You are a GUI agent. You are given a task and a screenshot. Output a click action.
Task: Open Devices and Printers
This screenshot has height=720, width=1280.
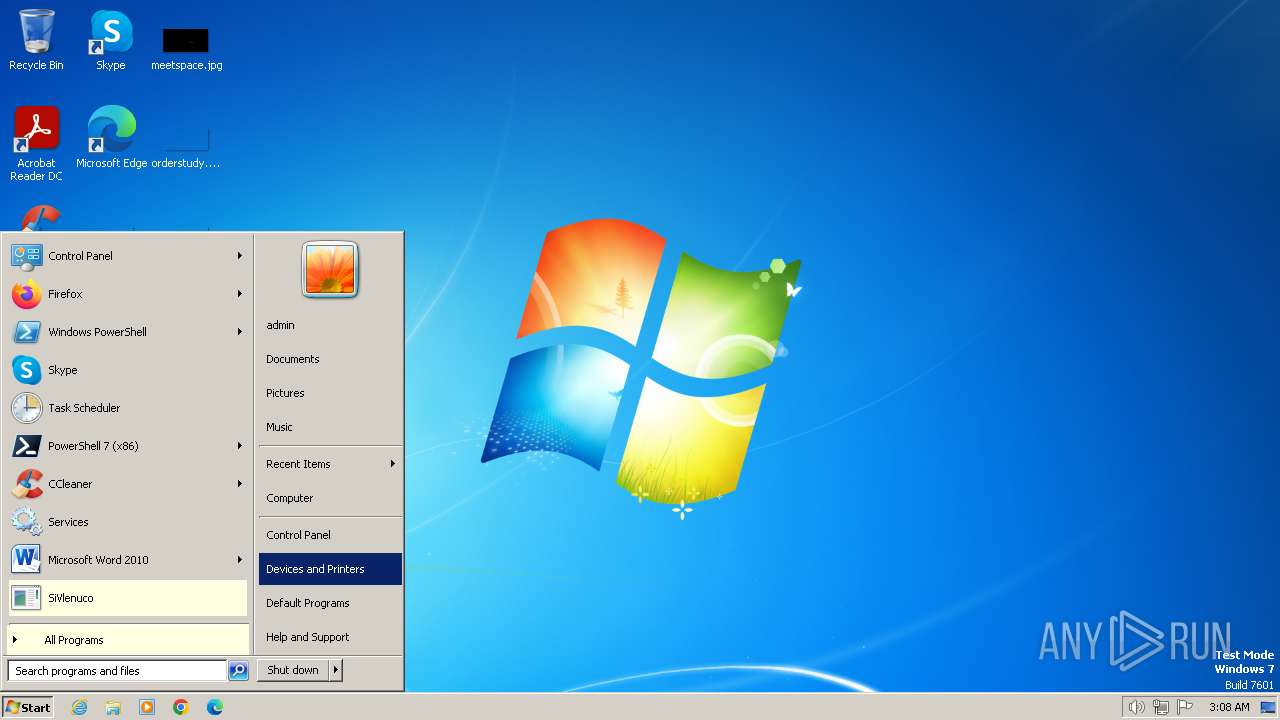[330, 569]
